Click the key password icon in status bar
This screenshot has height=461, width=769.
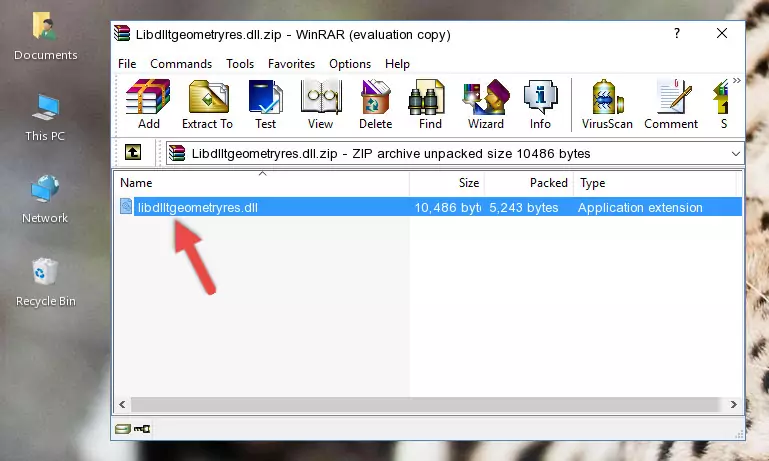[x=142, y=429]
